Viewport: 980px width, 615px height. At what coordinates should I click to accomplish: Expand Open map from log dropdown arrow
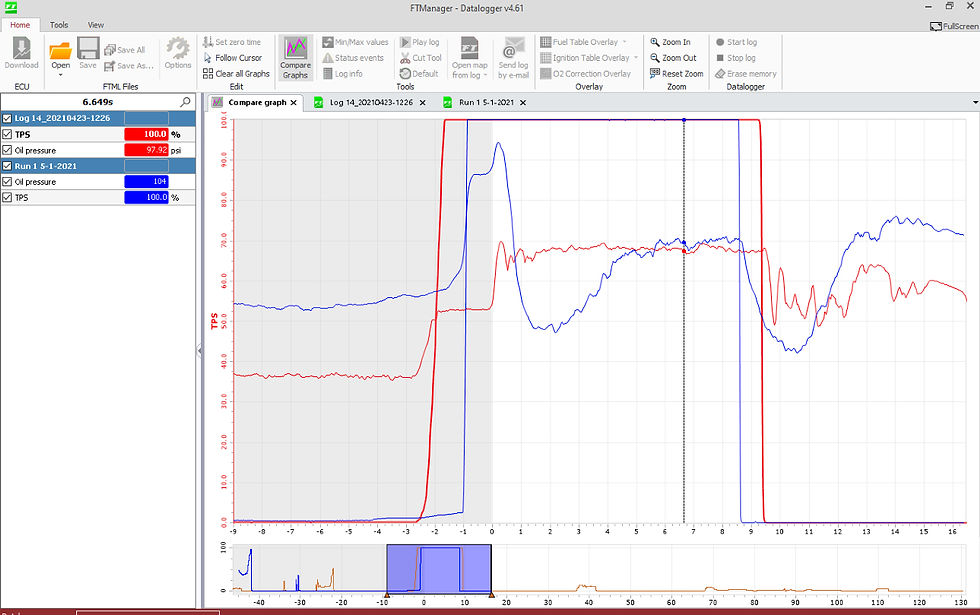click(x=486, y=75)
